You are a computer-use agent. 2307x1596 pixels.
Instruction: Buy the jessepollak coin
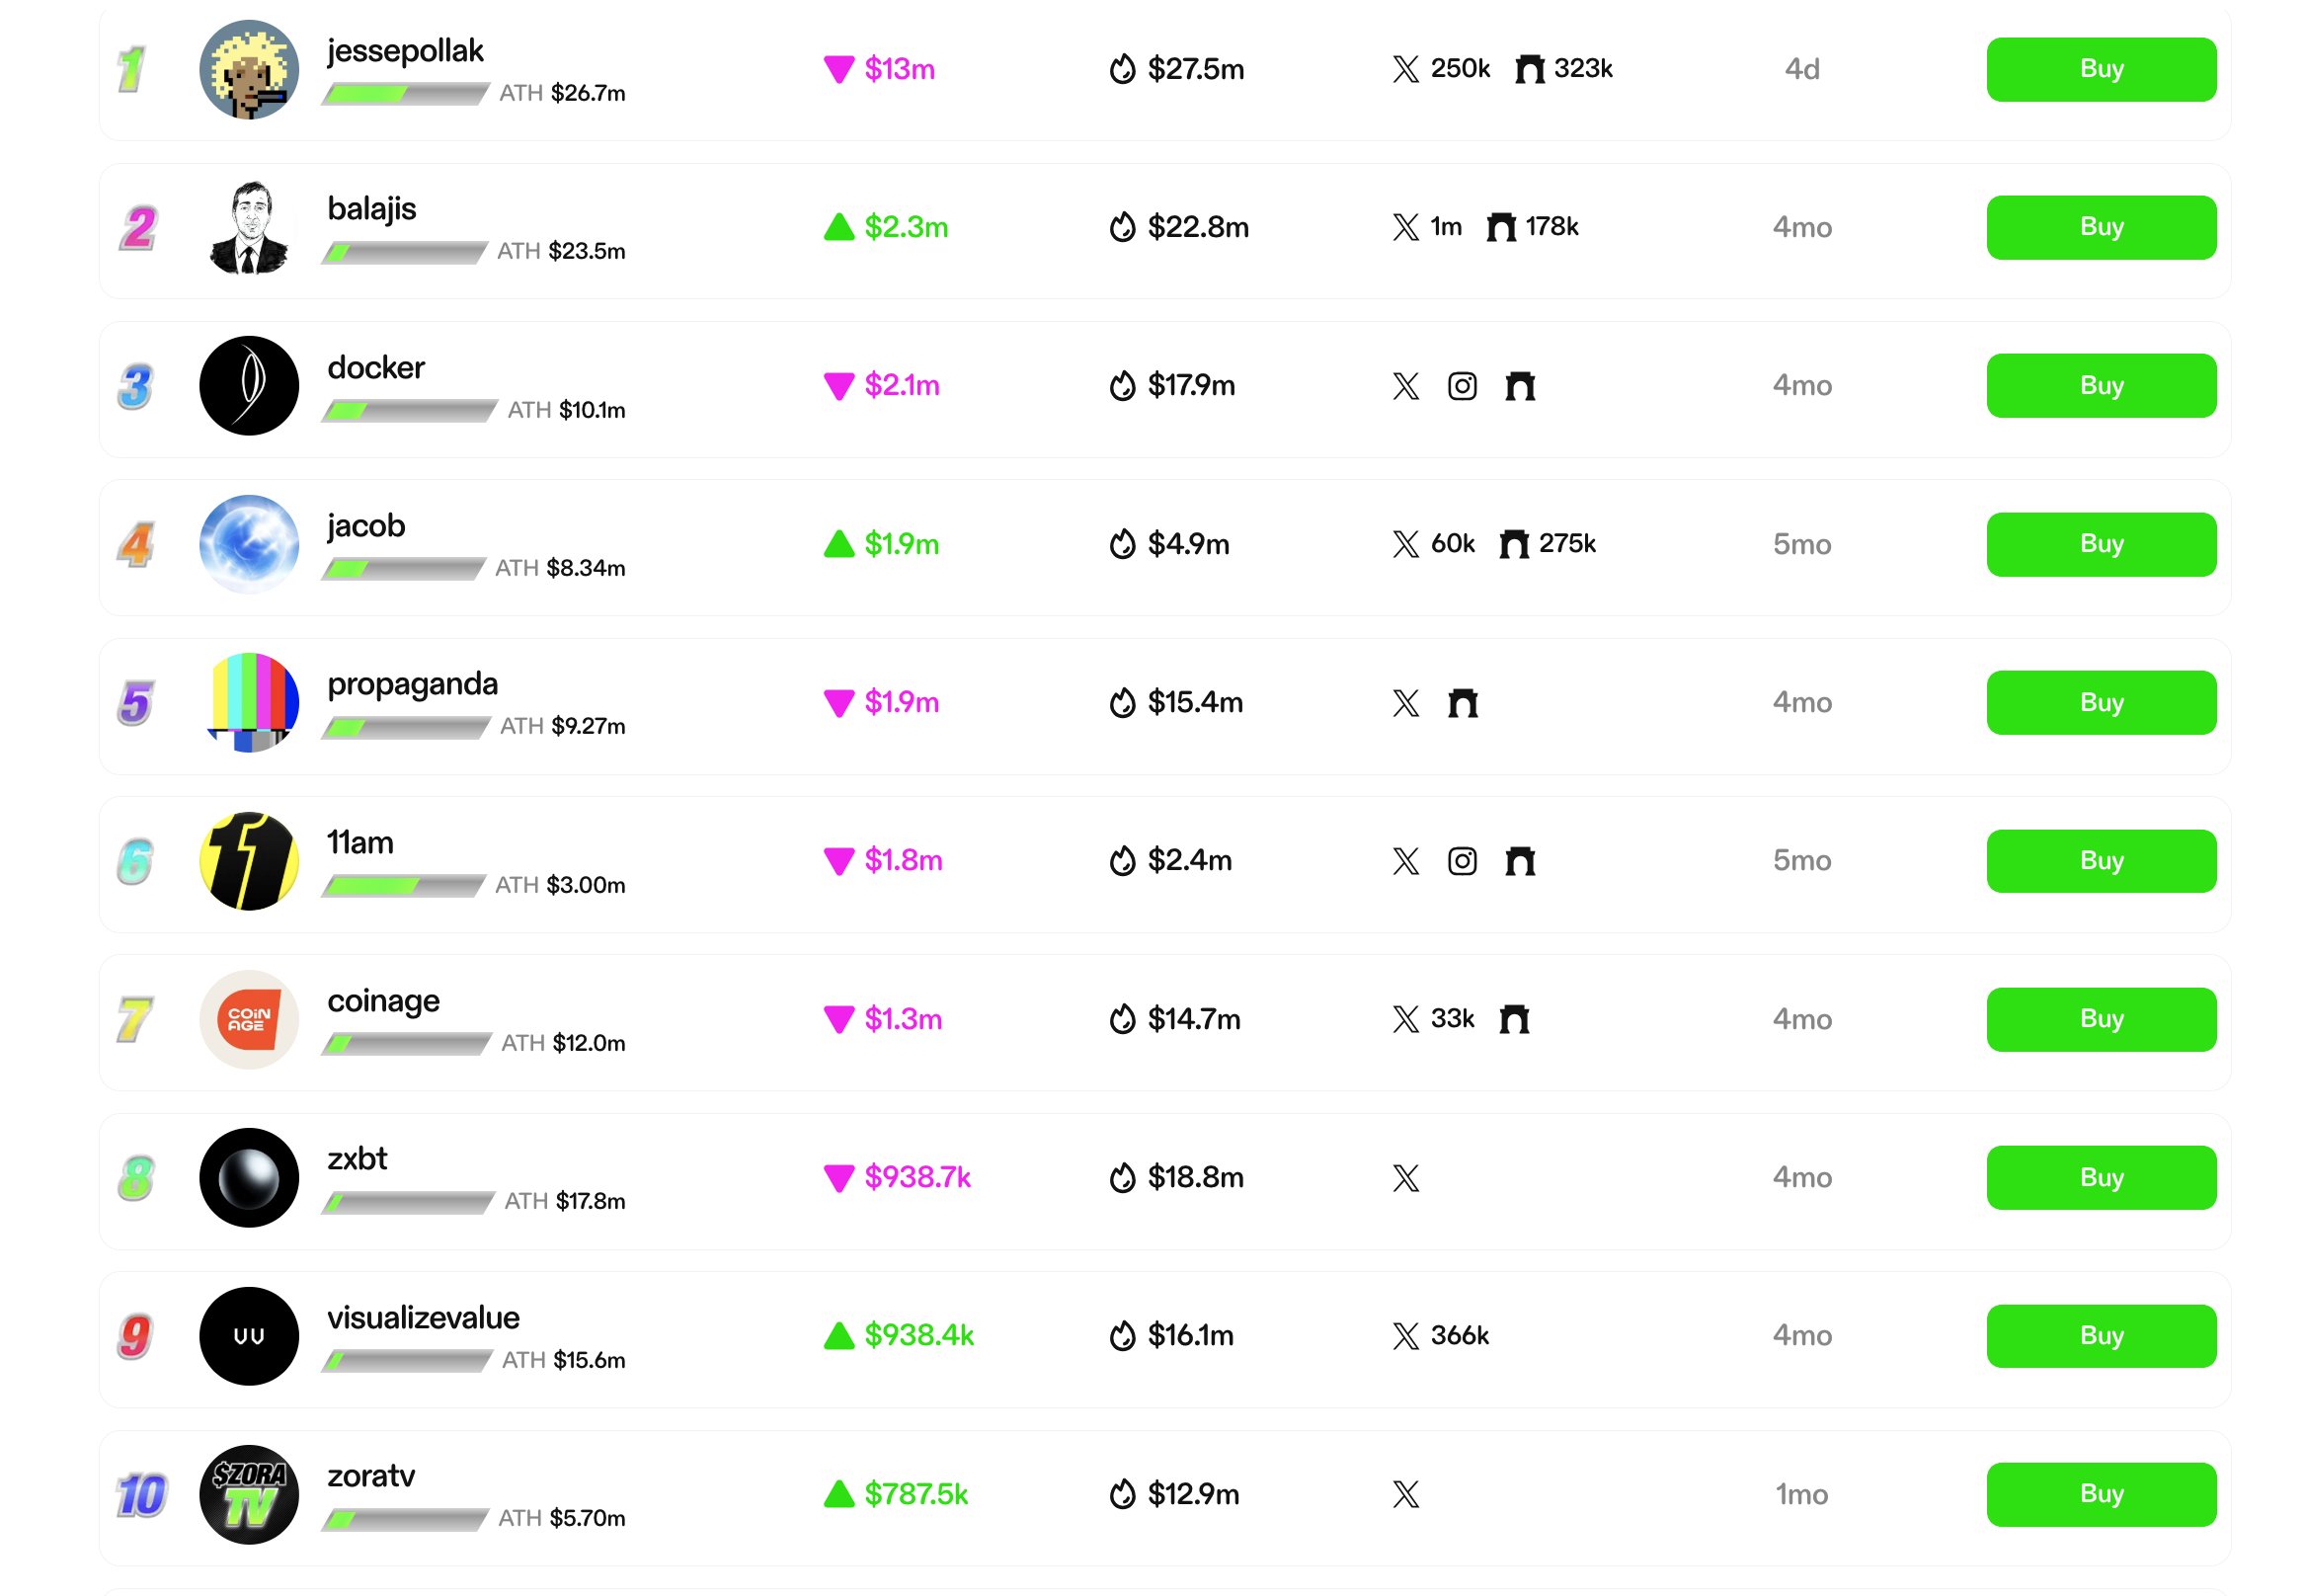(x=2100, y=69)
